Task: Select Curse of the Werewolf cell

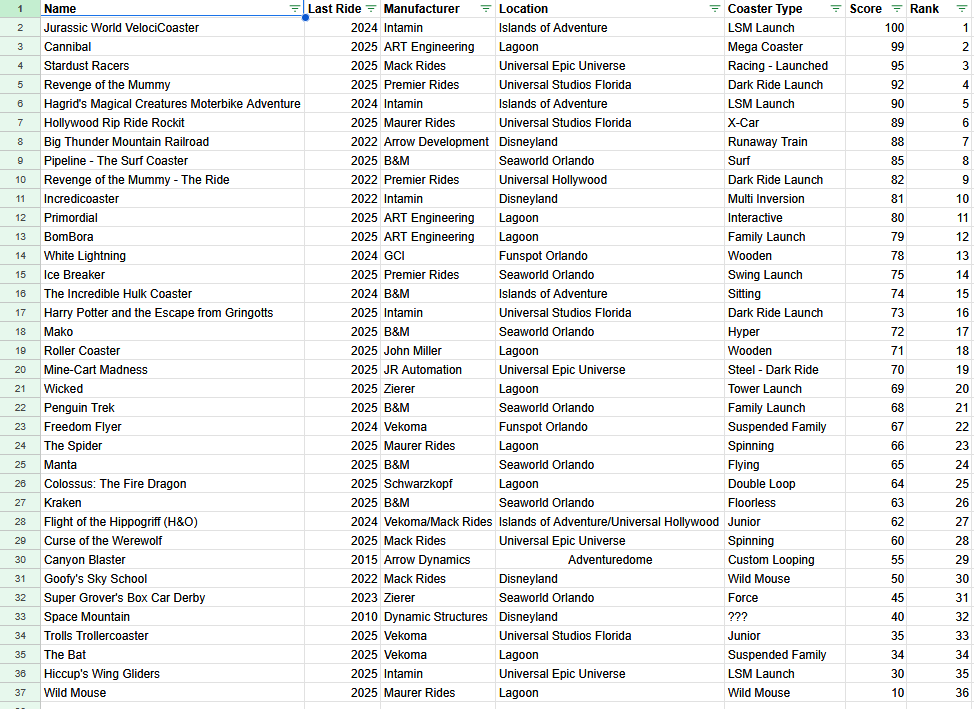Action: tap(173, 541)
